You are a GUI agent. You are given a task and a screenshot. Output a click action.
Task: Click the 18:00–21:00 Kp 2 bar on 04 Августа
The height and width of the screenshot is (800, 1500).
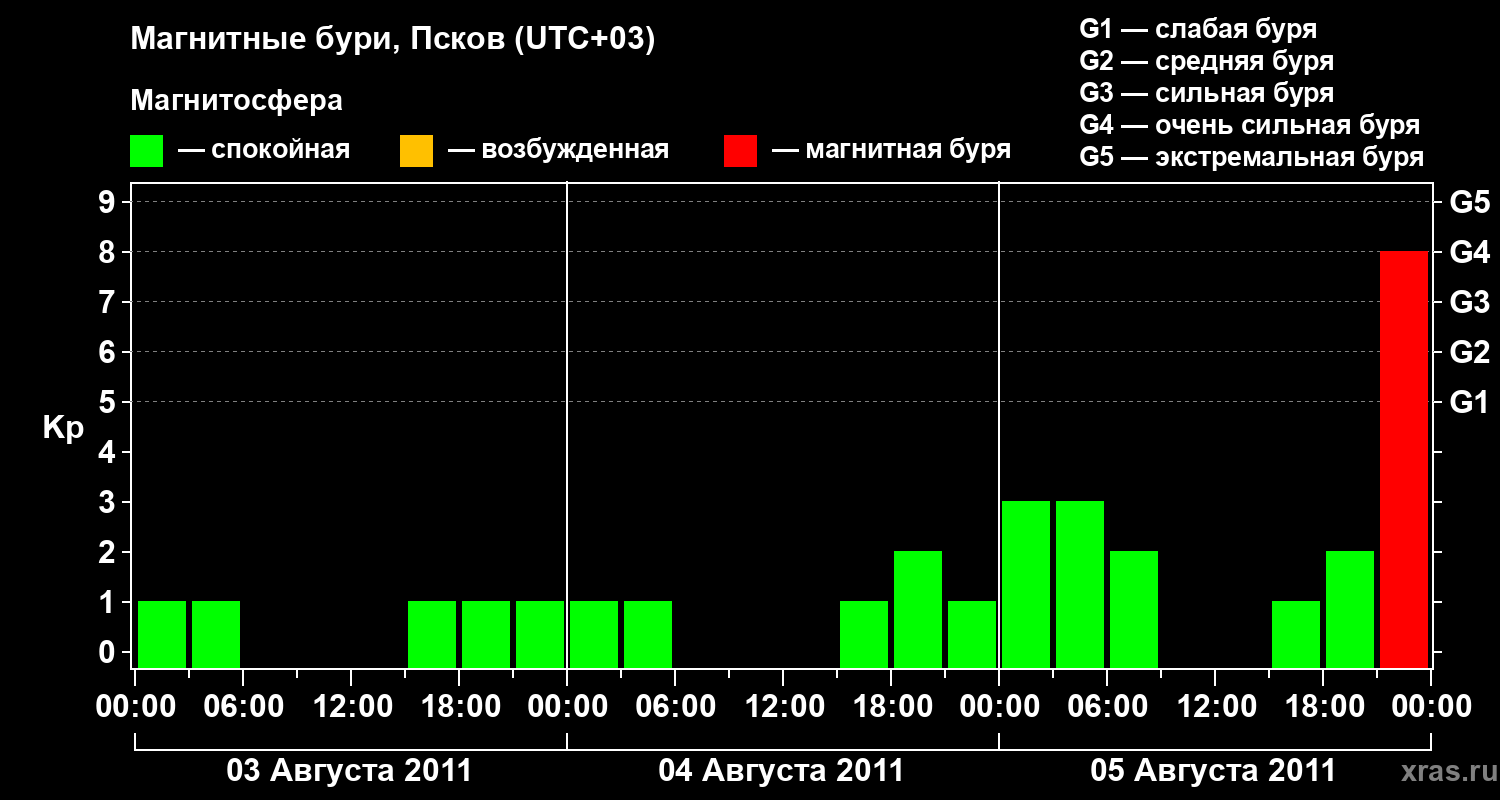pos(918,609)
